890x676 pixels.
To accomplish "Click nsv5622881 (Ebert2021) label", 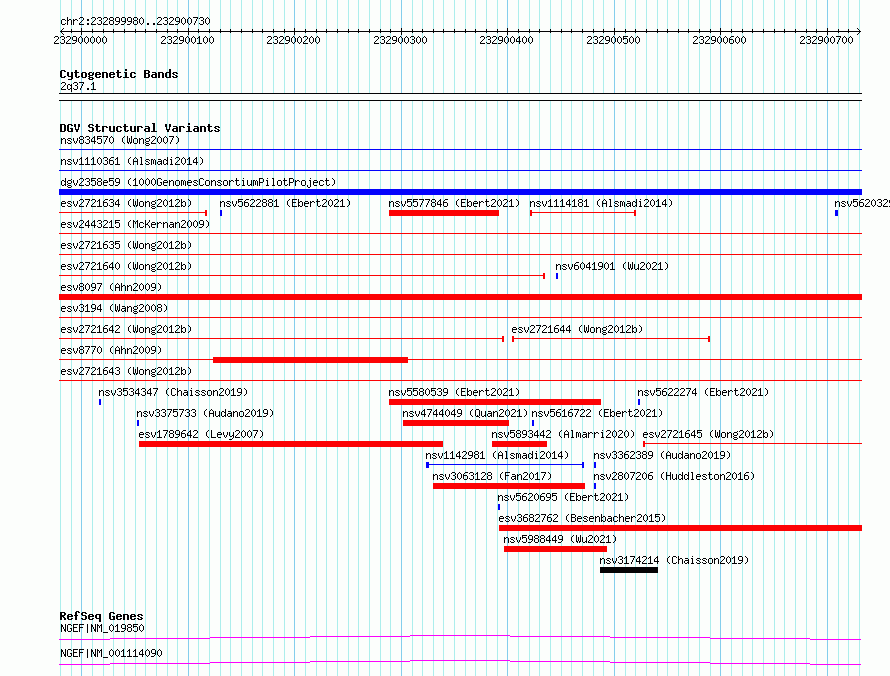I will click(285, 203).
